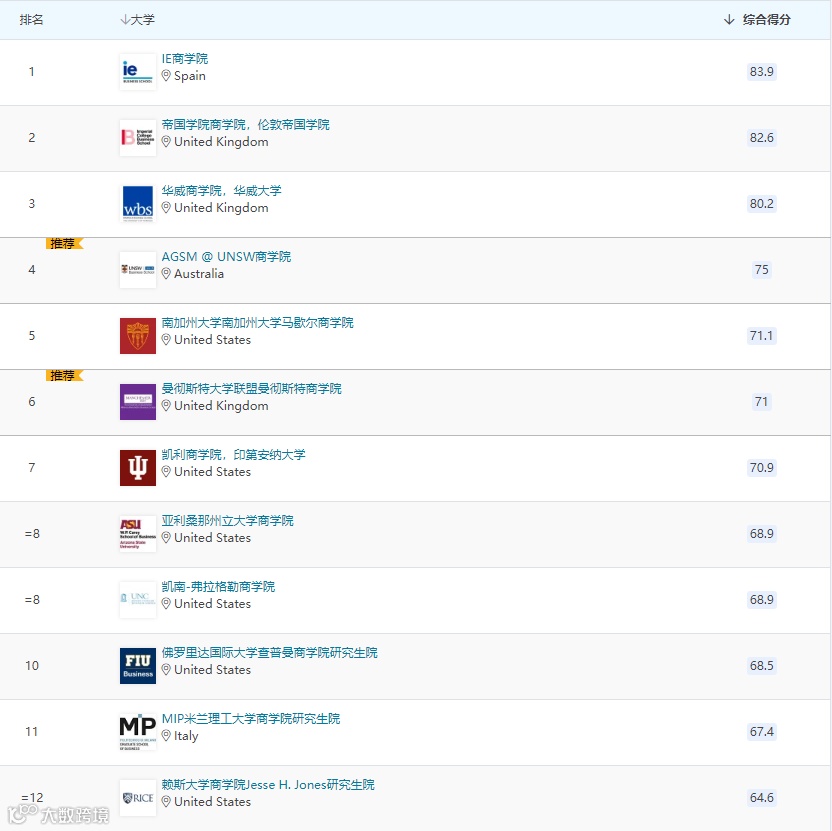The width and height of the screenshot is (832, 831).
Task: Click Australia location text
Action: [x=199, y=274]
